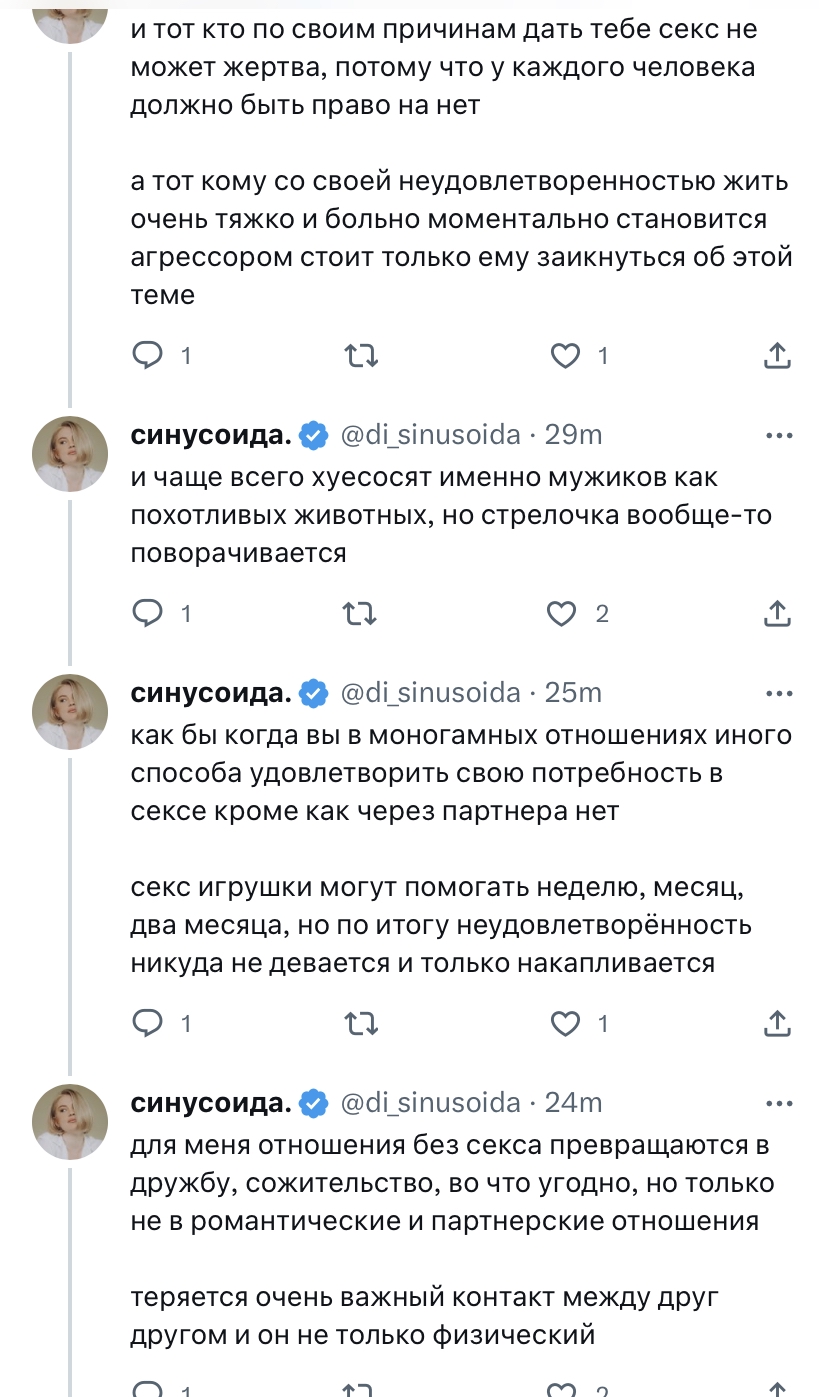Retweet the tweet posted 29m ago

(x=360, y=614)
